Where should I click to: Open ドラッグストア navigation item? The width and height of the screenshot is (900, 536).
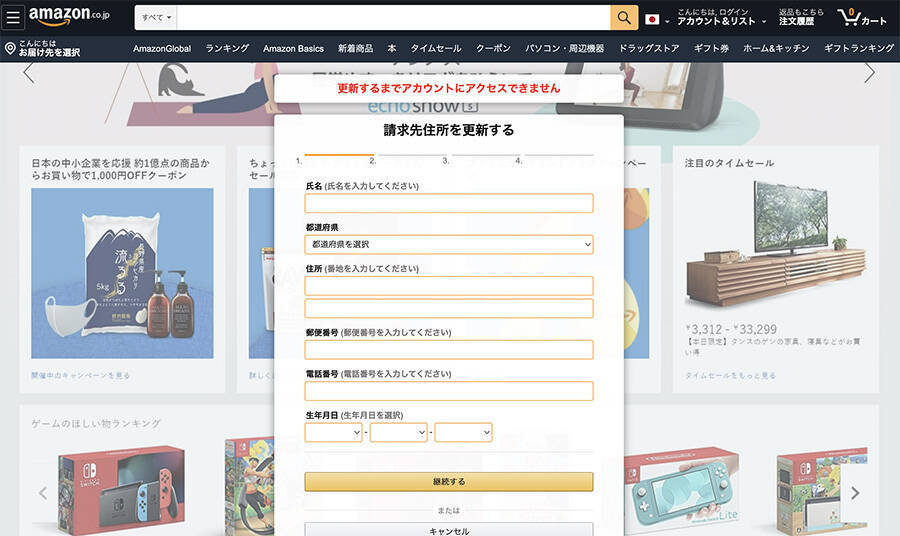pos(649,49)
